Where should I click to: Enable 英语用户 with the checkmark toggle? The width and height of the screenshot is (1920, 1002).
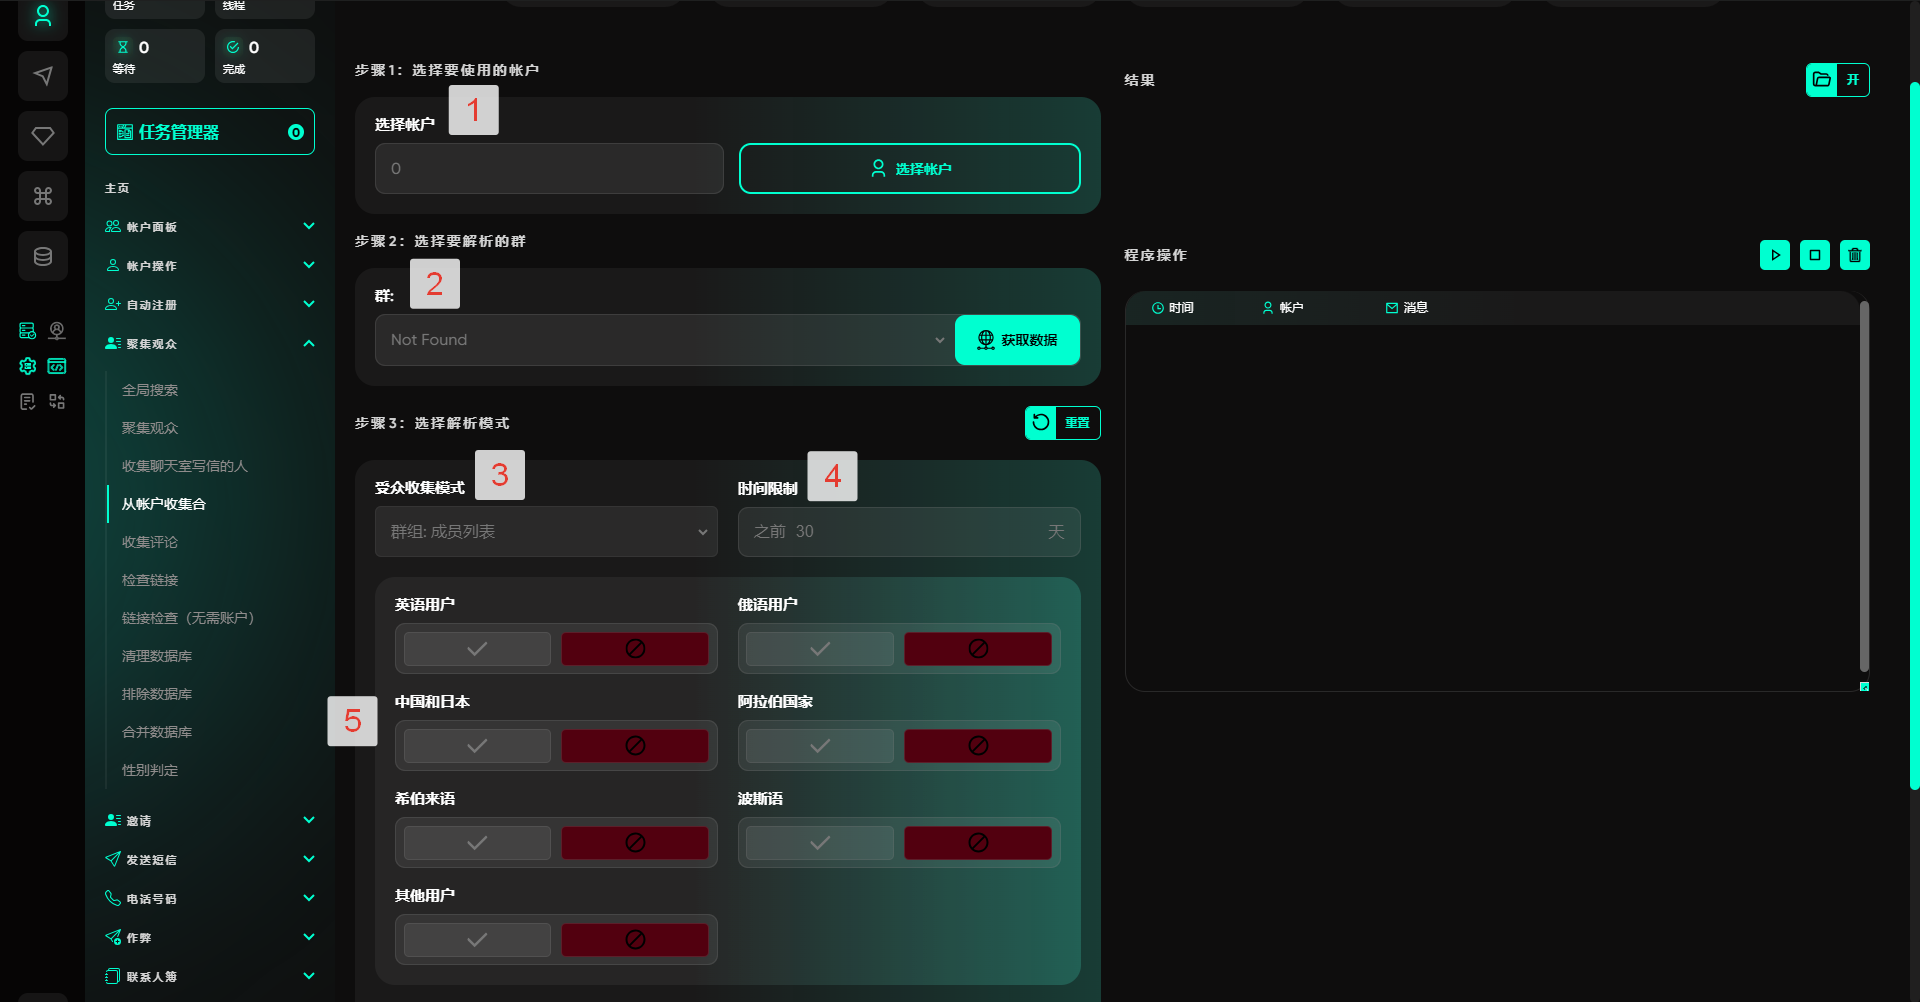coord(477,649)
